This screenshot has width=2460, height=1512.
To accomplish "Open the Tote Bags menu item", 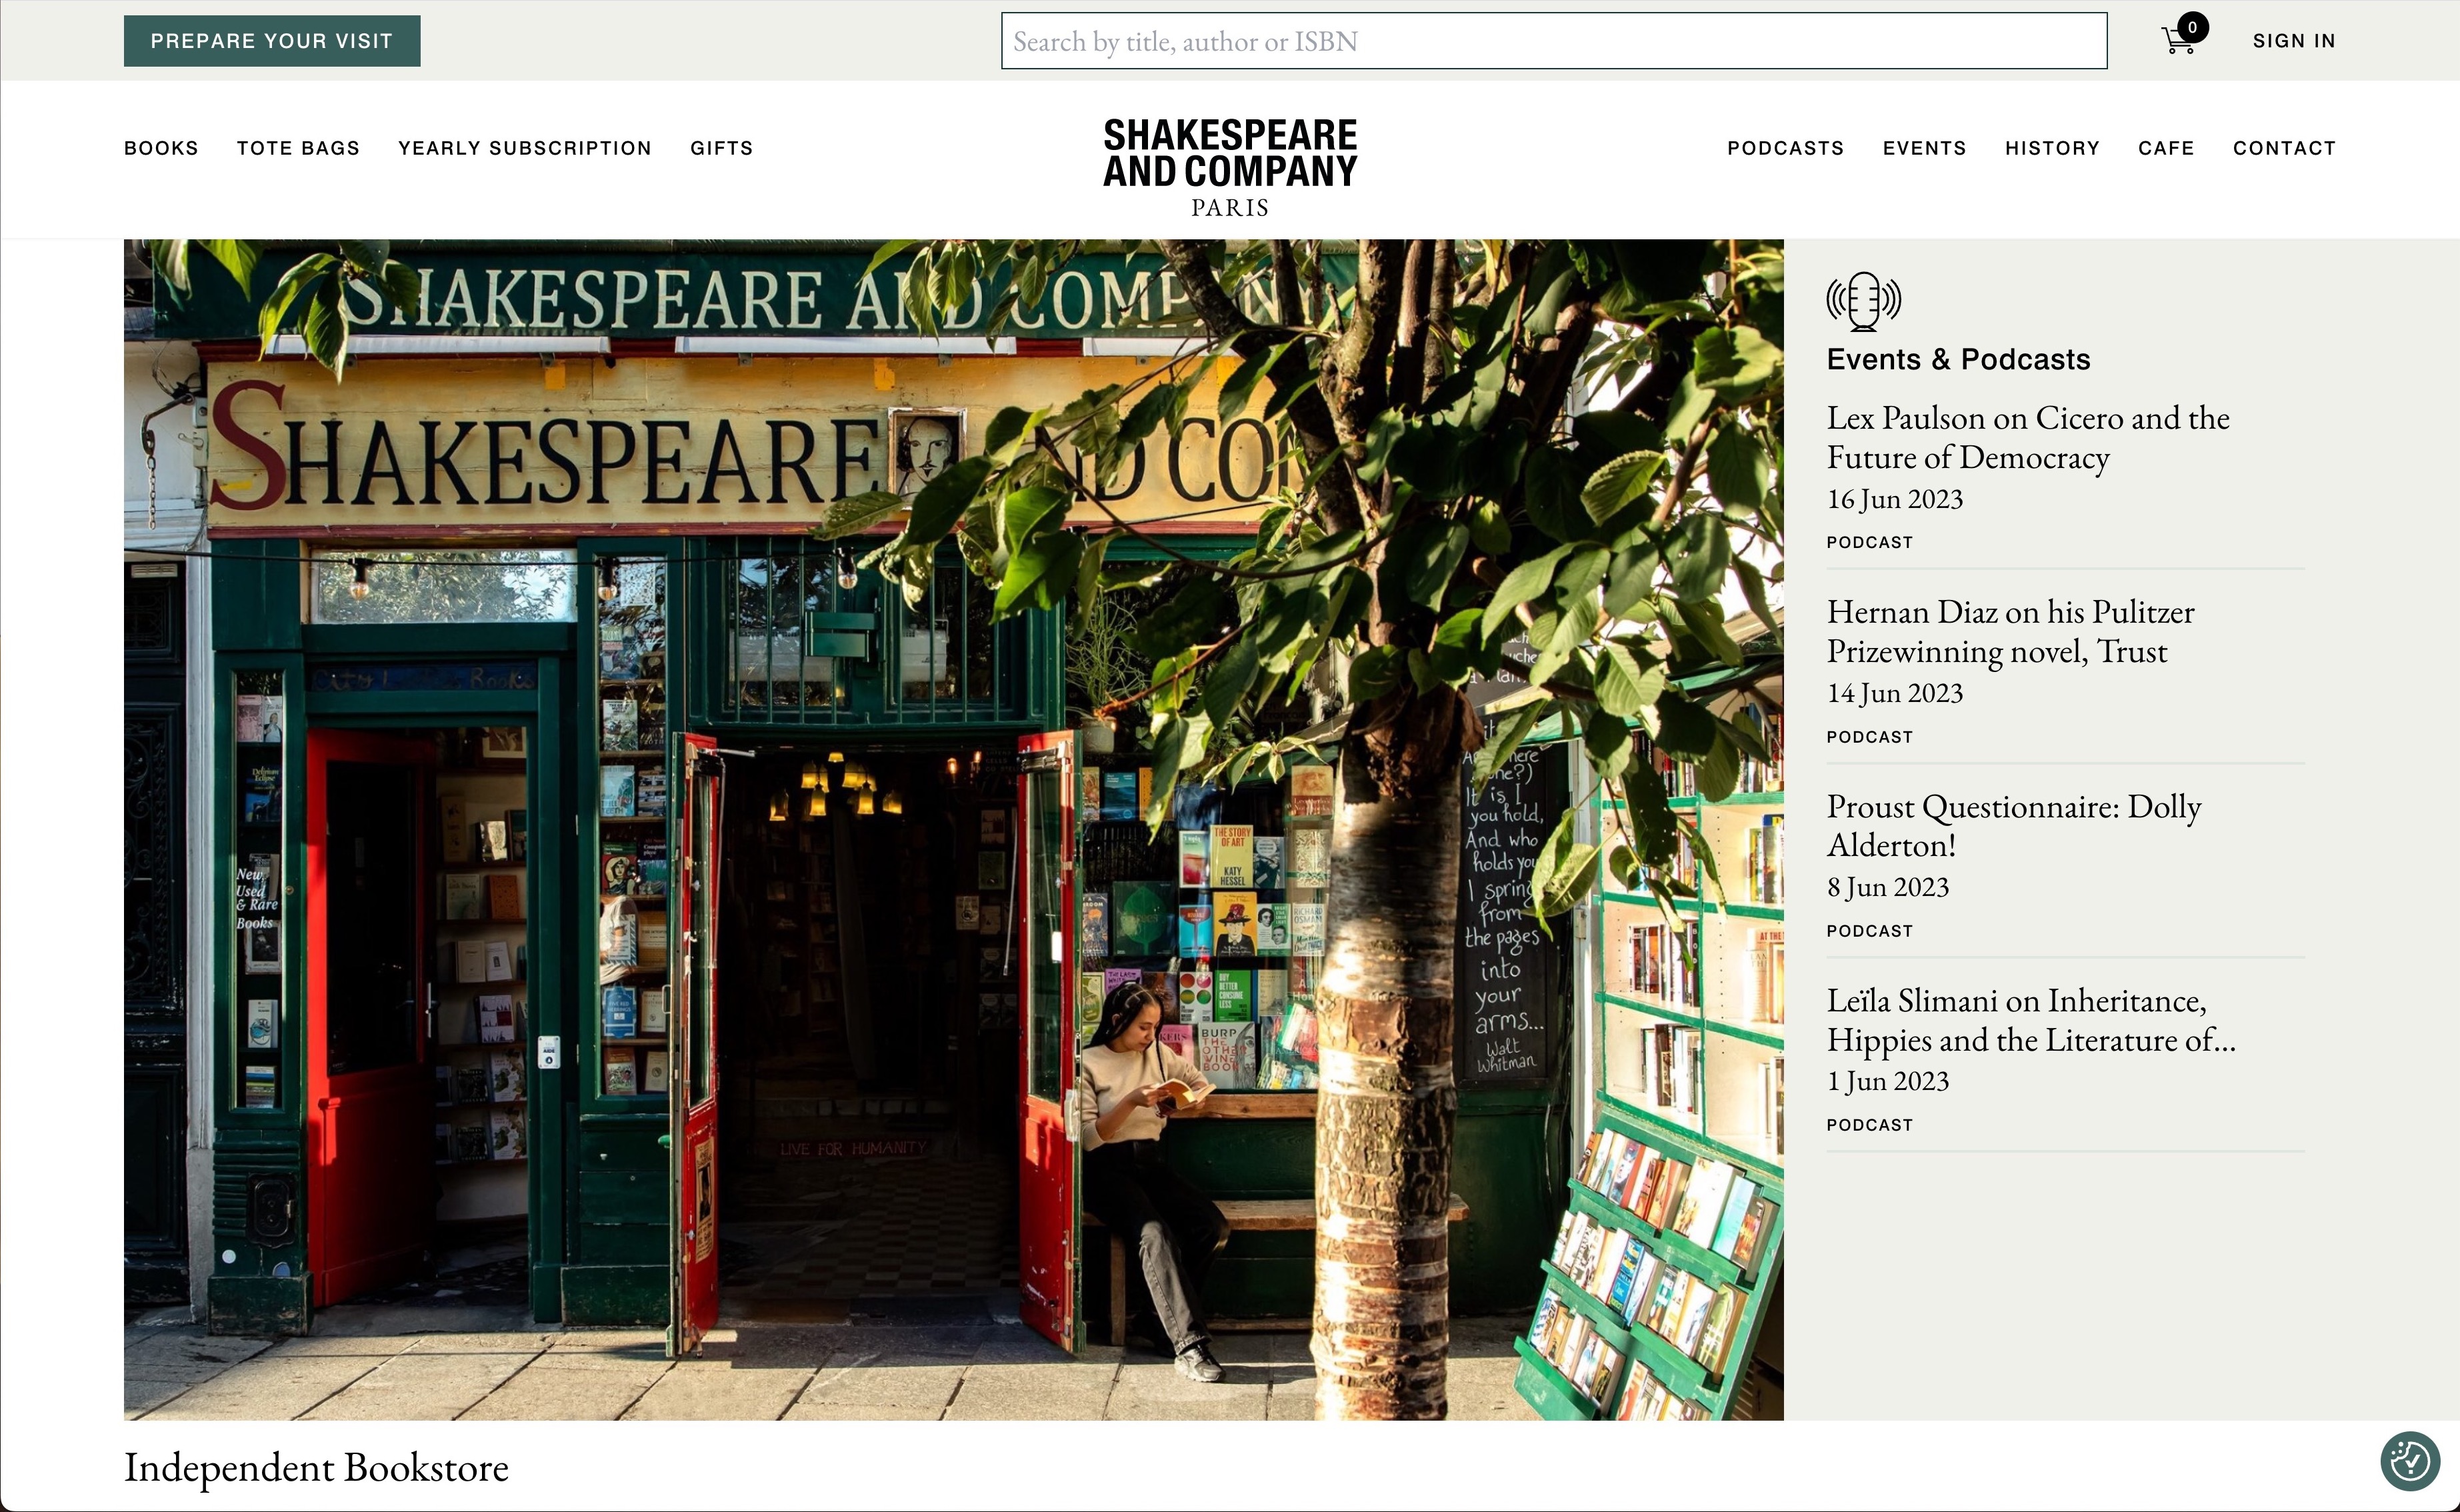I will 298,148.
